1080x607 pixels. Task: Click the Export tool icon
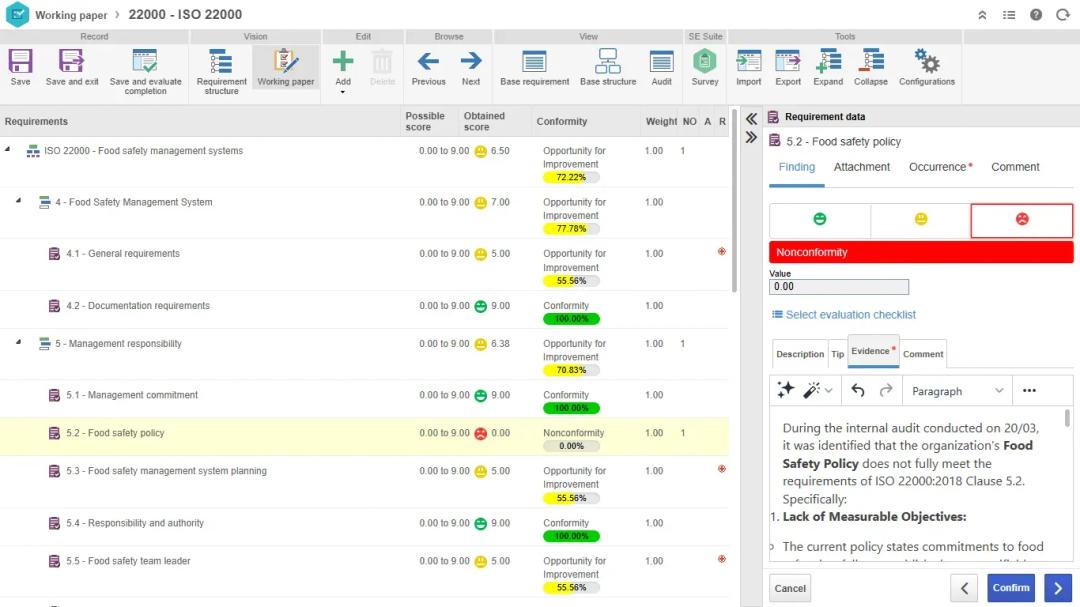pos(788,62)
